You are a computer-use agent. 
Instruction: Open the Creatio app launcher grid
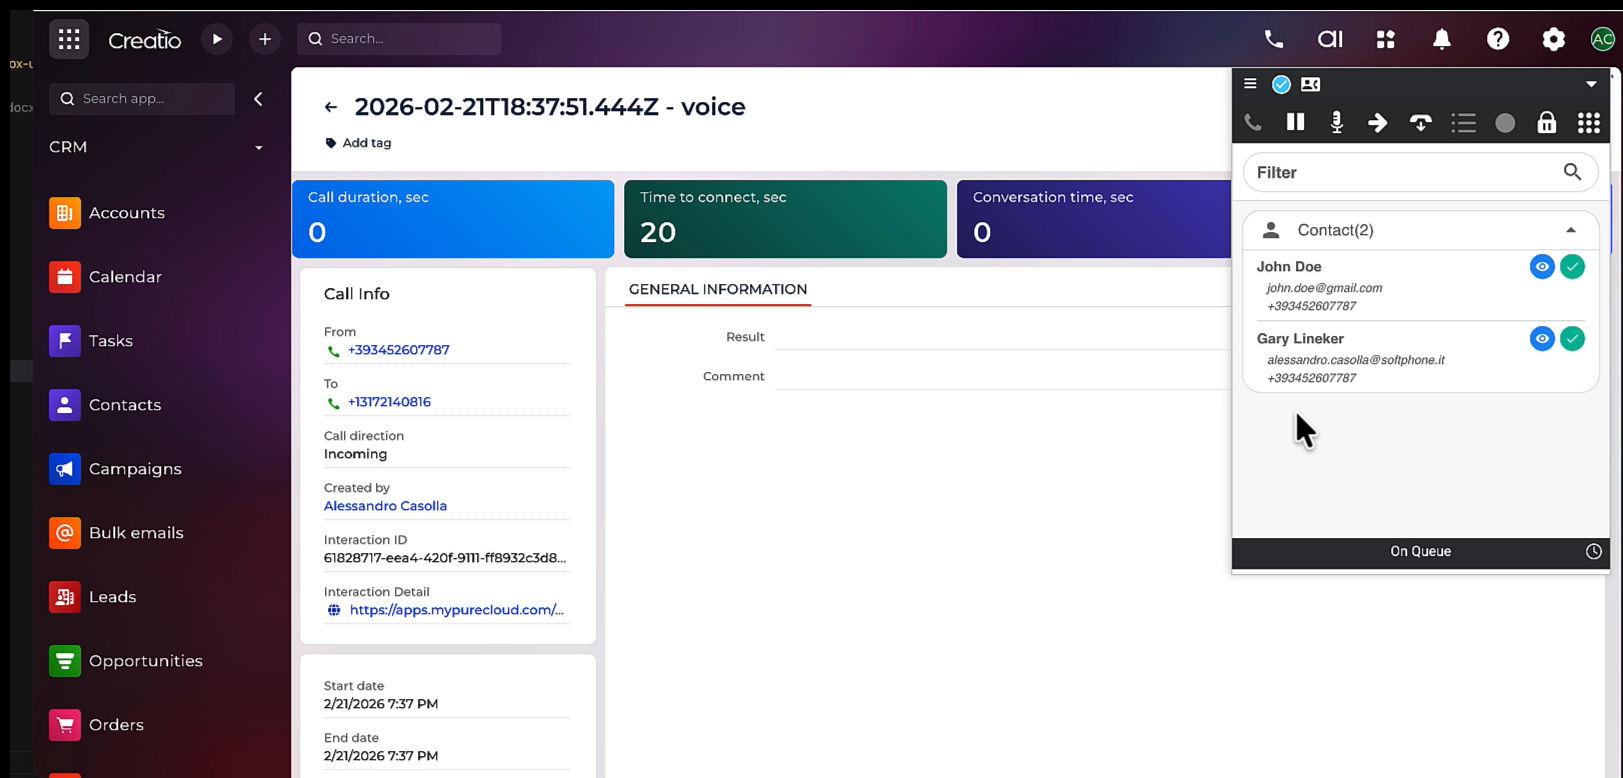[69, 39]
